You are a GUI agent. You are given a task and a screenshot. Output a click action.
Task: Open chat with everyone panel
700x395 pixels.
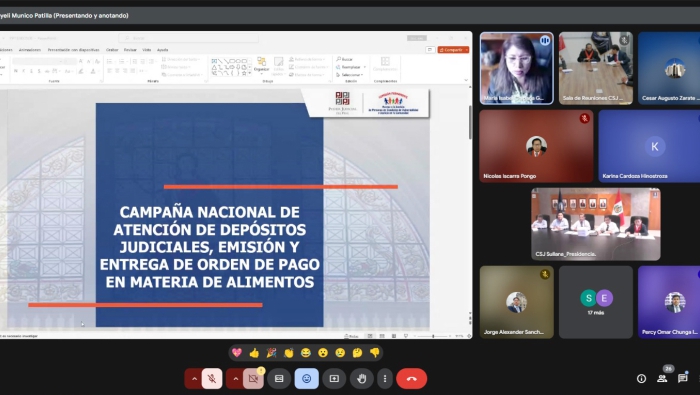[683, 378]
